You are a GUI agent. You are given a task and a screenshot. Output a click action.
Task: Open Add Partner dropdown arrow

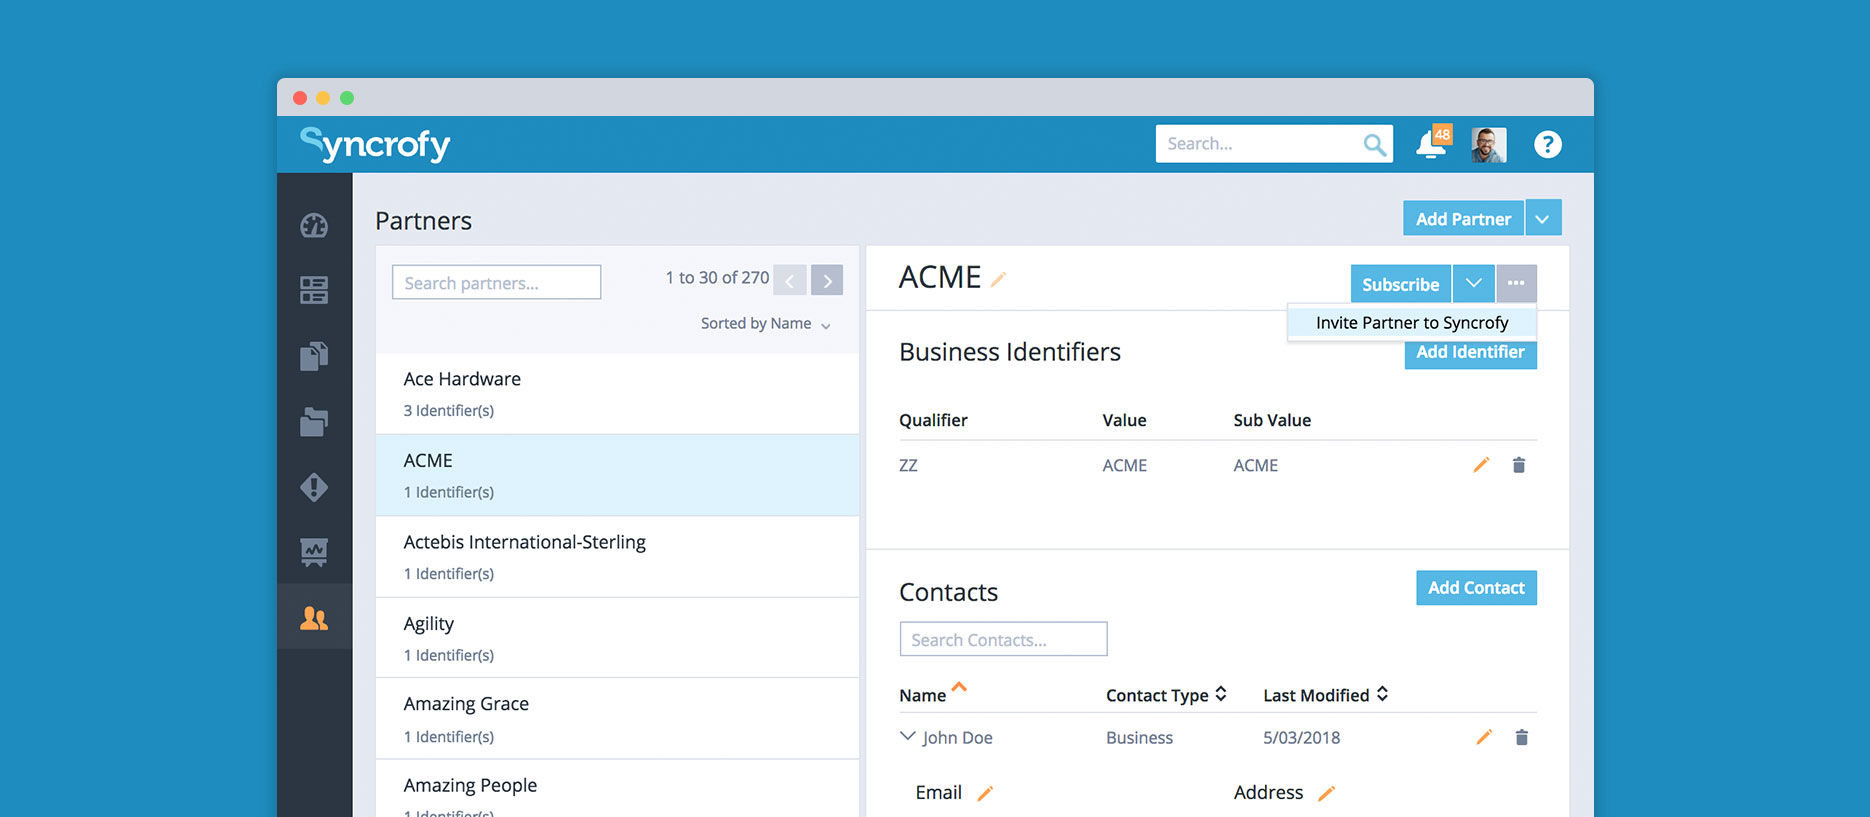1543,218
